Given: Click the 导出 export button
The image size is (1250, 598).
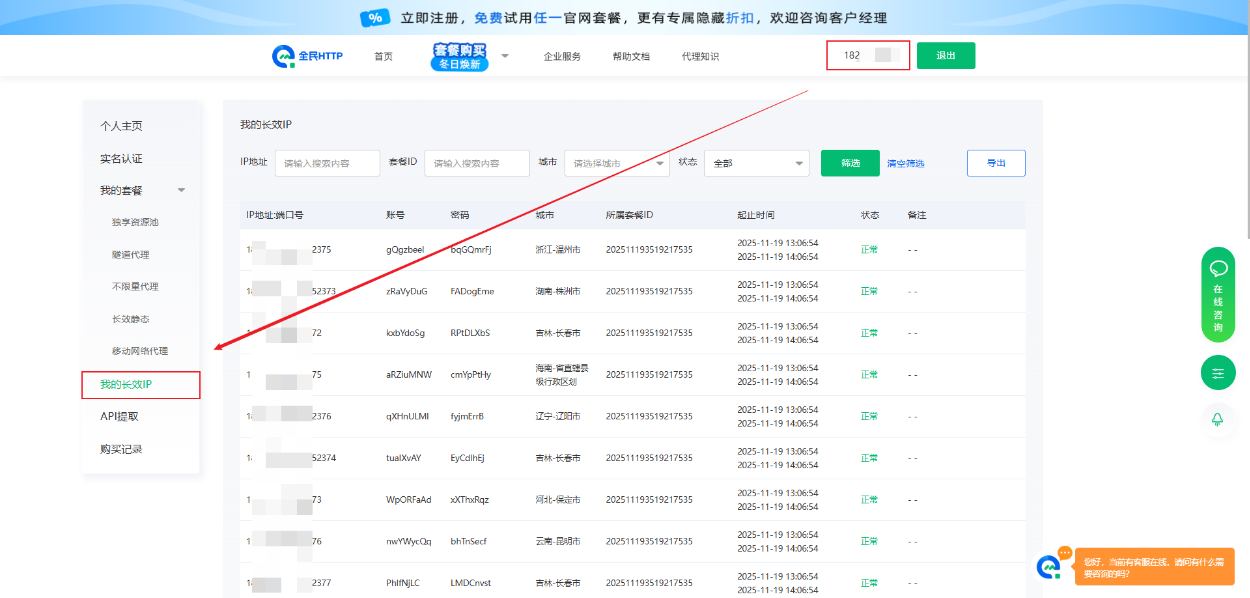Looking at the screenshot, I should [996, 163].
